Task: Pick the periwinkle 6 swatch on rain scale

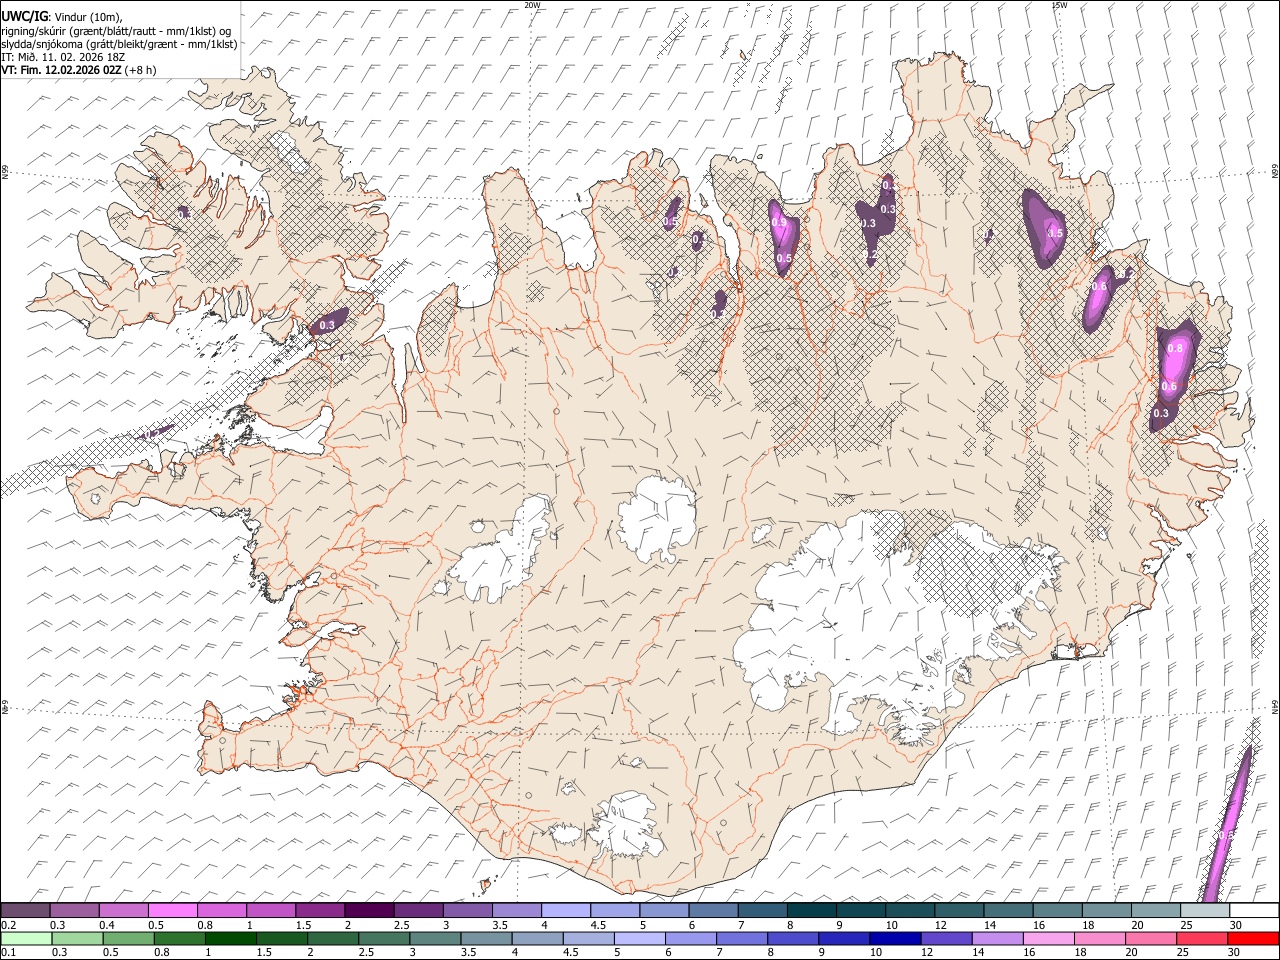Action: coord(690,938)
